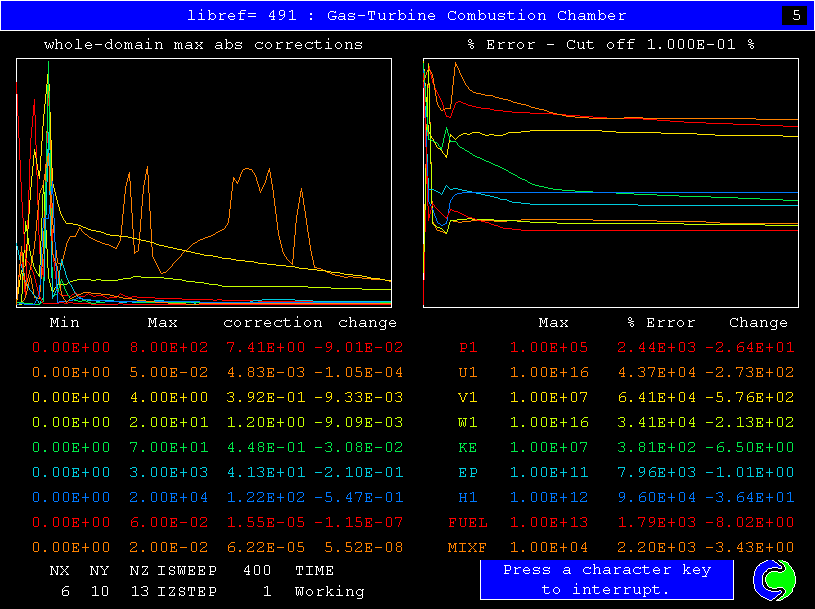Click the Max value 6.00E-02
815x609 pixels.
(169, 522)
